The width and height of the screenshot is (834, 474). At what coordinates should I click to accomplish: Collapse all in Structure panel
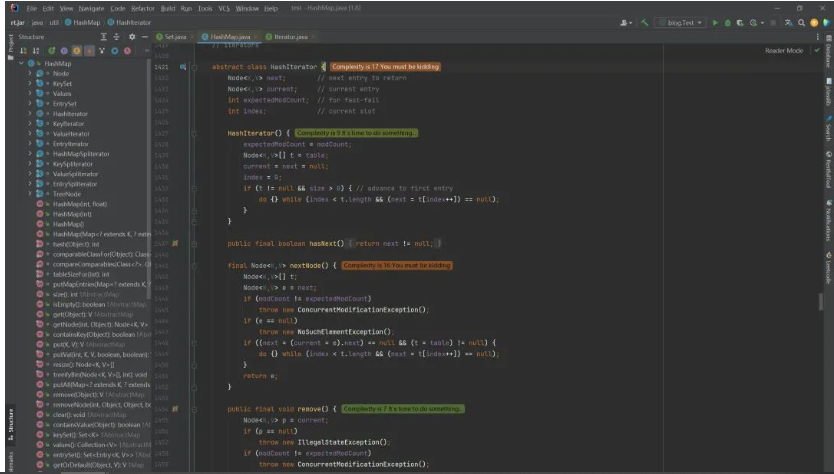(x=116, y=37)
